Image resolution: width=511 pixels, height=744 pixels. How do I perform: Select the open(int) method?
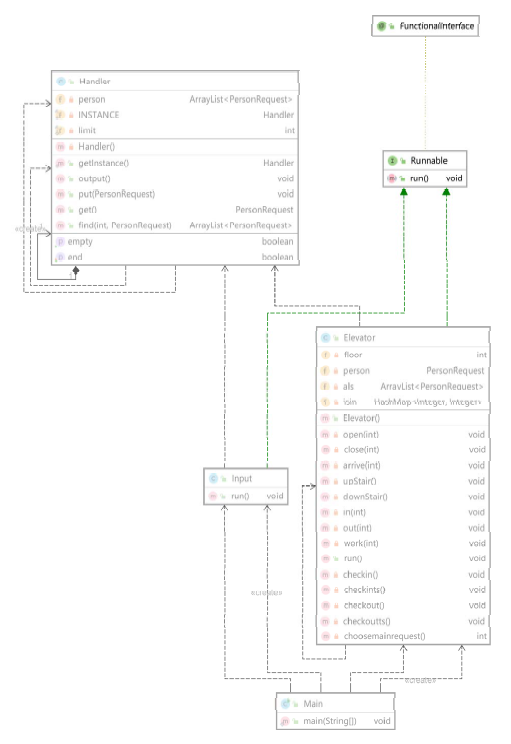coord(403,435)
